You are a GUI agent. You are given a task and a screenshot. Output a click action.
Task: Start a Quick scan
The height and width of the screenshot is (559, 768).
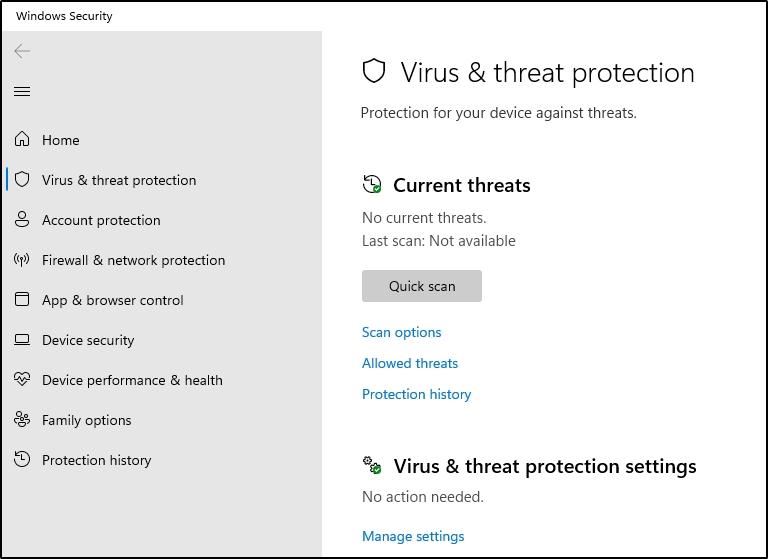[421, 286]
